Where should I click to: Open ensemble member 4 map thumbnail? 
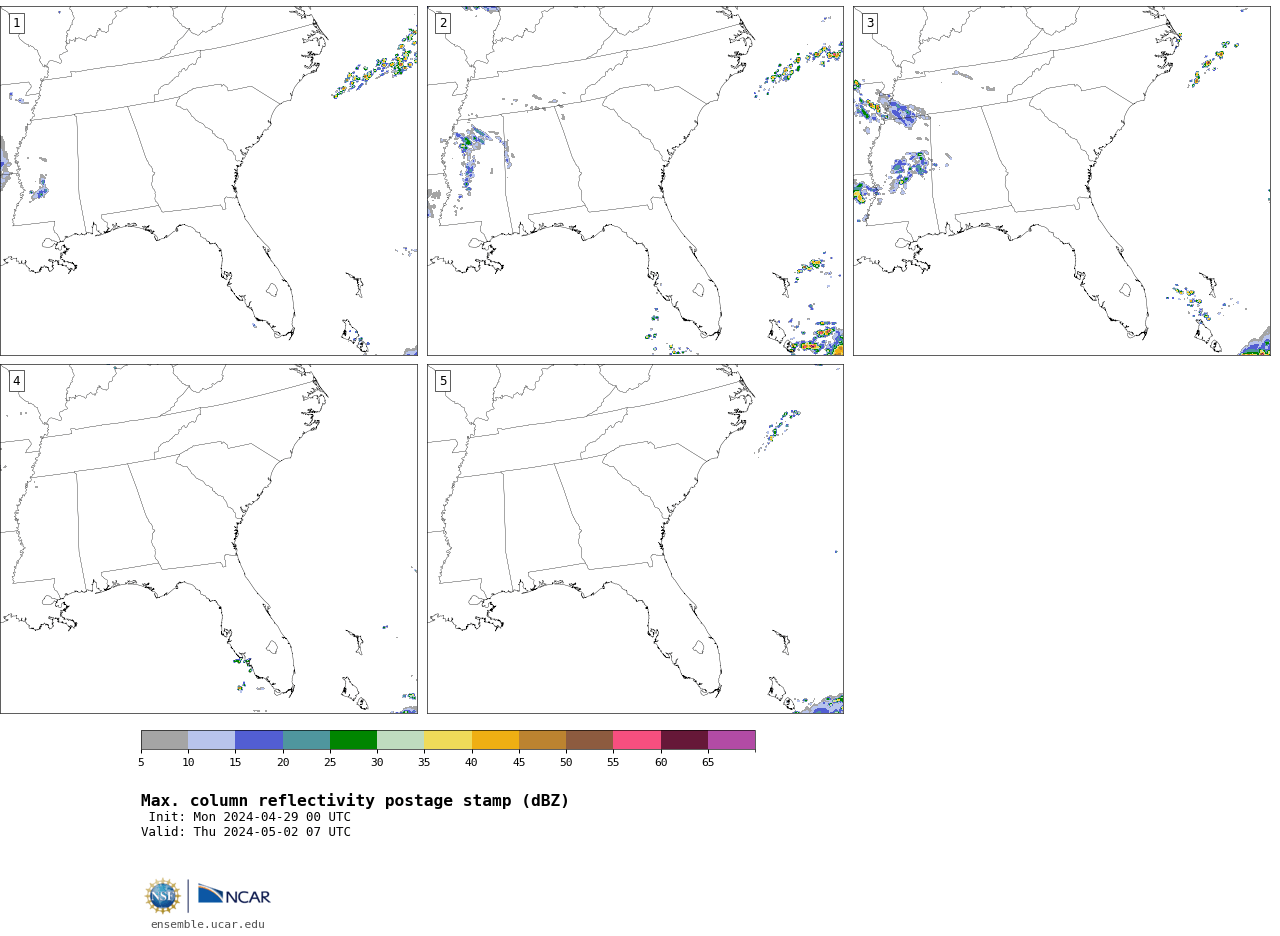coord(209,539)
